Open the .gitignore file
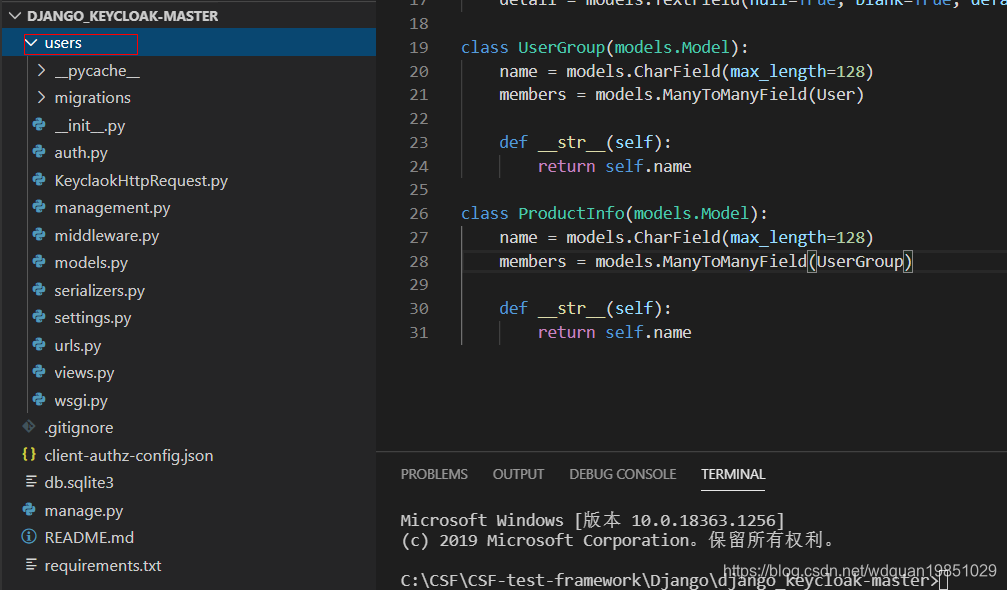 tap(69, 427)
